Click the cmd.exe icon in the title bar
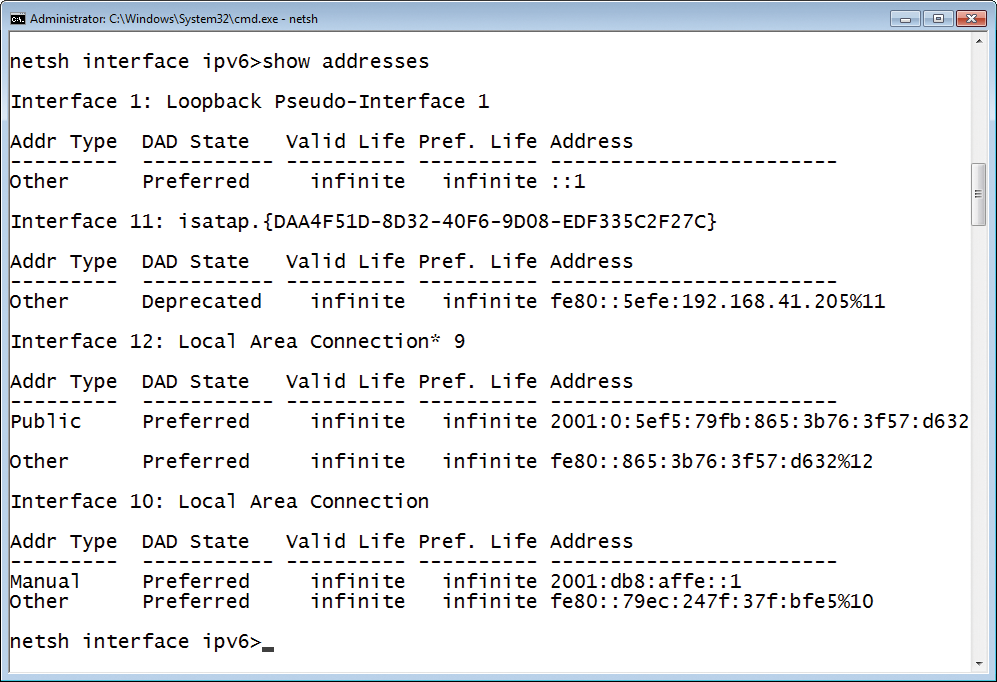This screenshot has height=682, width=997. pos(17,18)
